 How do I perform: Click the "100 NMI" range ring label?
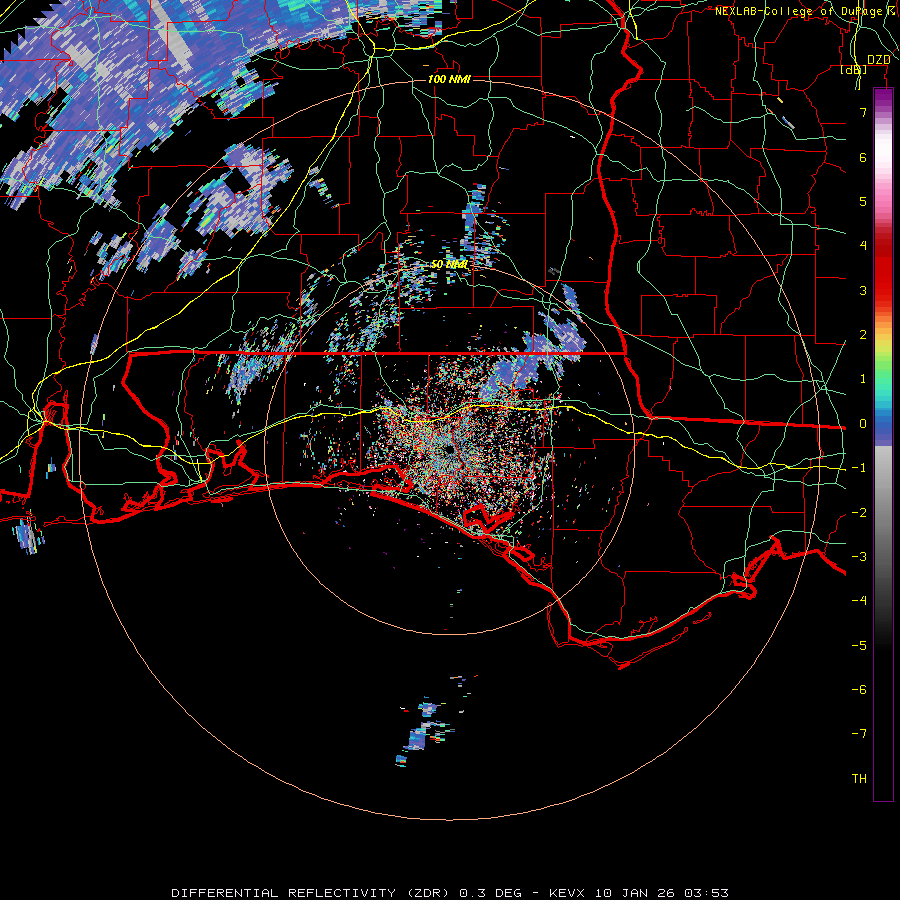pyautogui.click(x=449, y=79)
